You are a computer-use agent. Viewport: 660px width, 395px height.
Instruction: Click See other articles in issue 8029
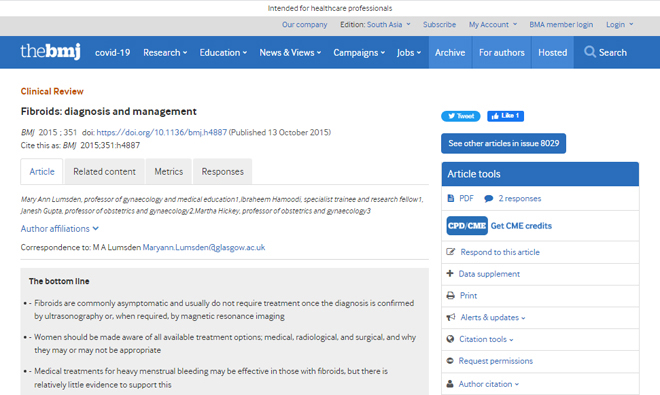tap(503, 144)
